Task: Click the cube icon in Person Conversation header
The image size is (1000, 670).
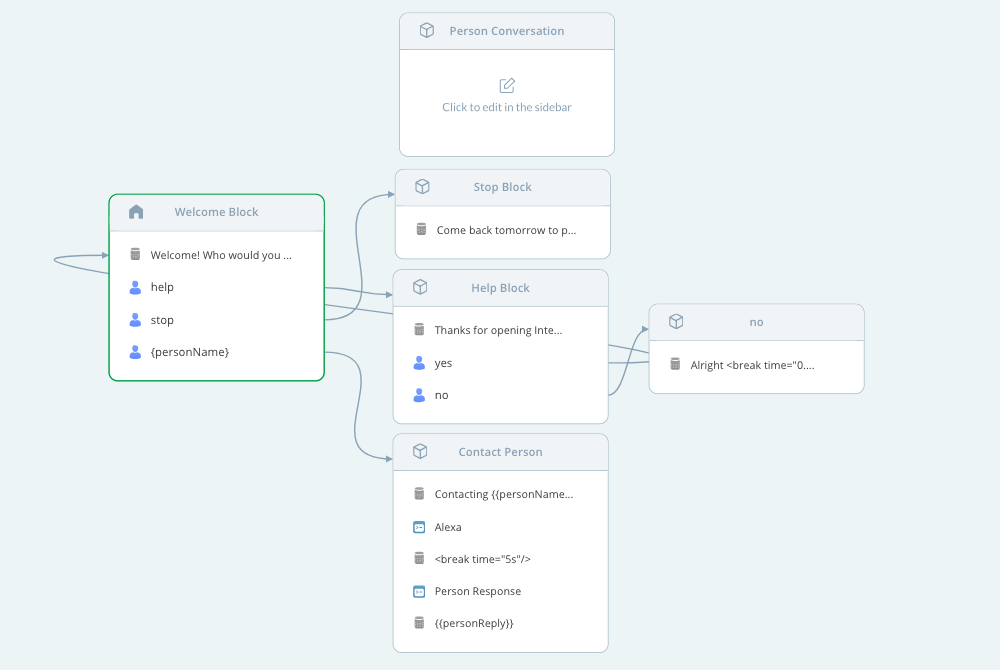Action: coord(427,31)
